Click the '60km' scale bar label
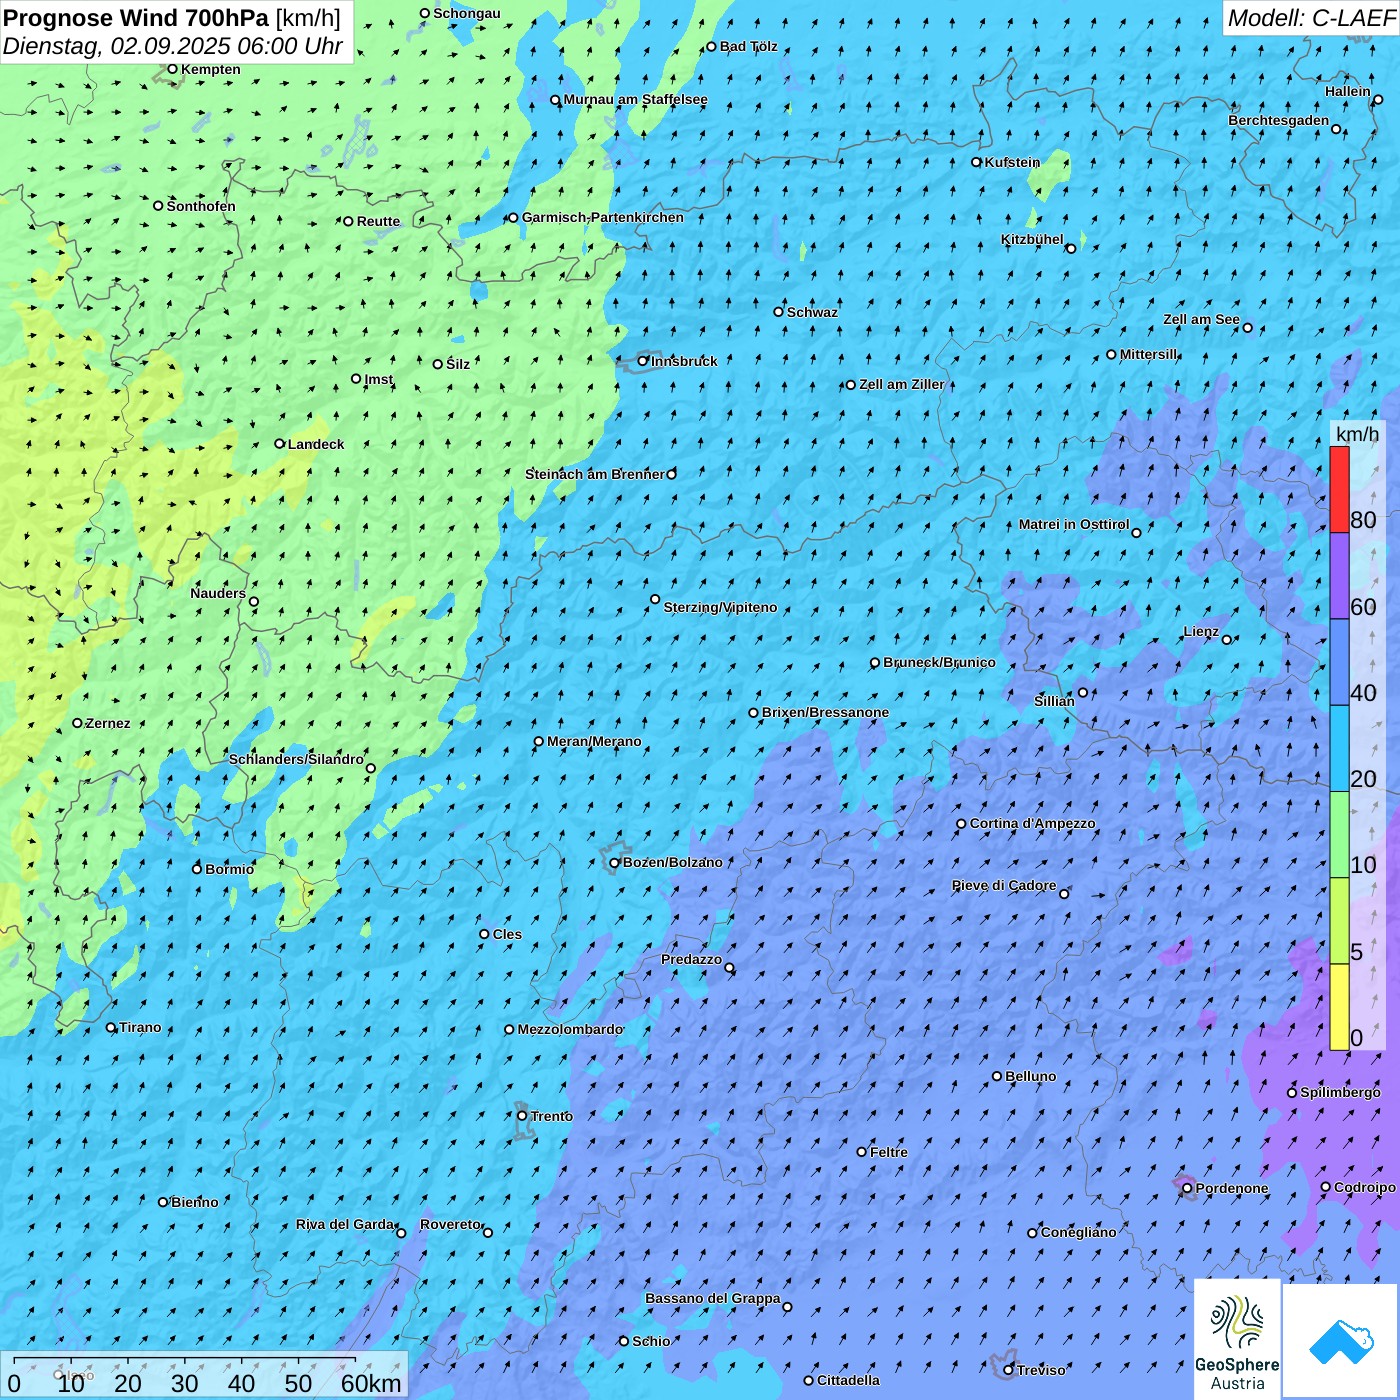 tap(371, 1383)
